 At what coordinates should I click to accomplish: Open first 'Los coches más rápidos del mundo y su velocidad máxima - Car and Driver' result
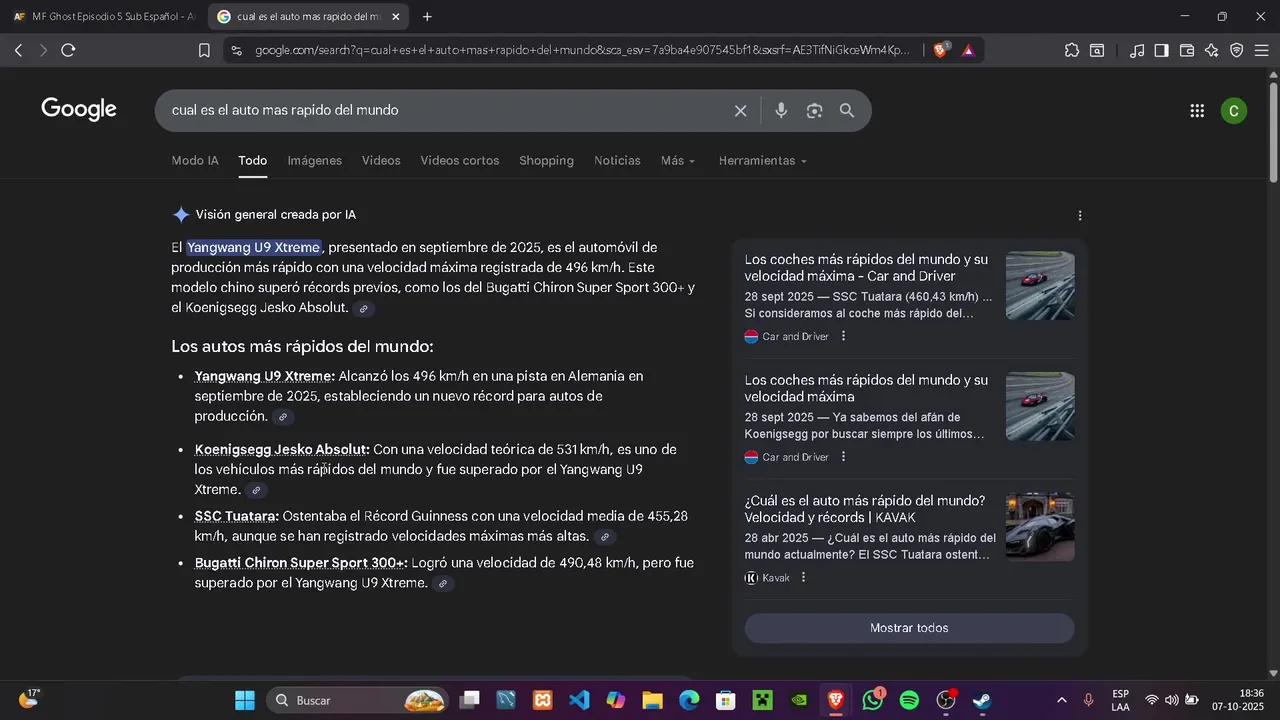tap(866, 268)
